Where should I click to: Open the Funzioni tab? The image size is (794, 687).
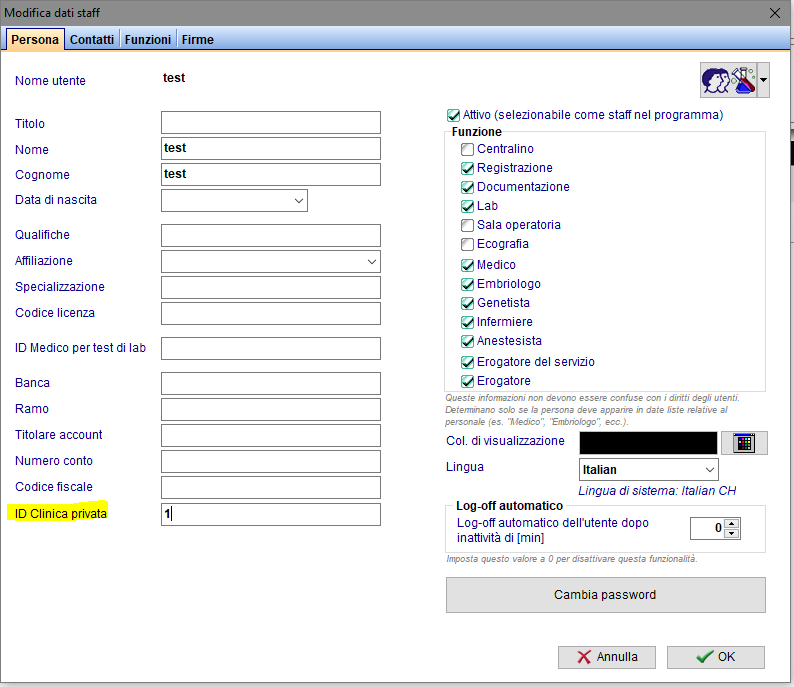coord(148,39)
